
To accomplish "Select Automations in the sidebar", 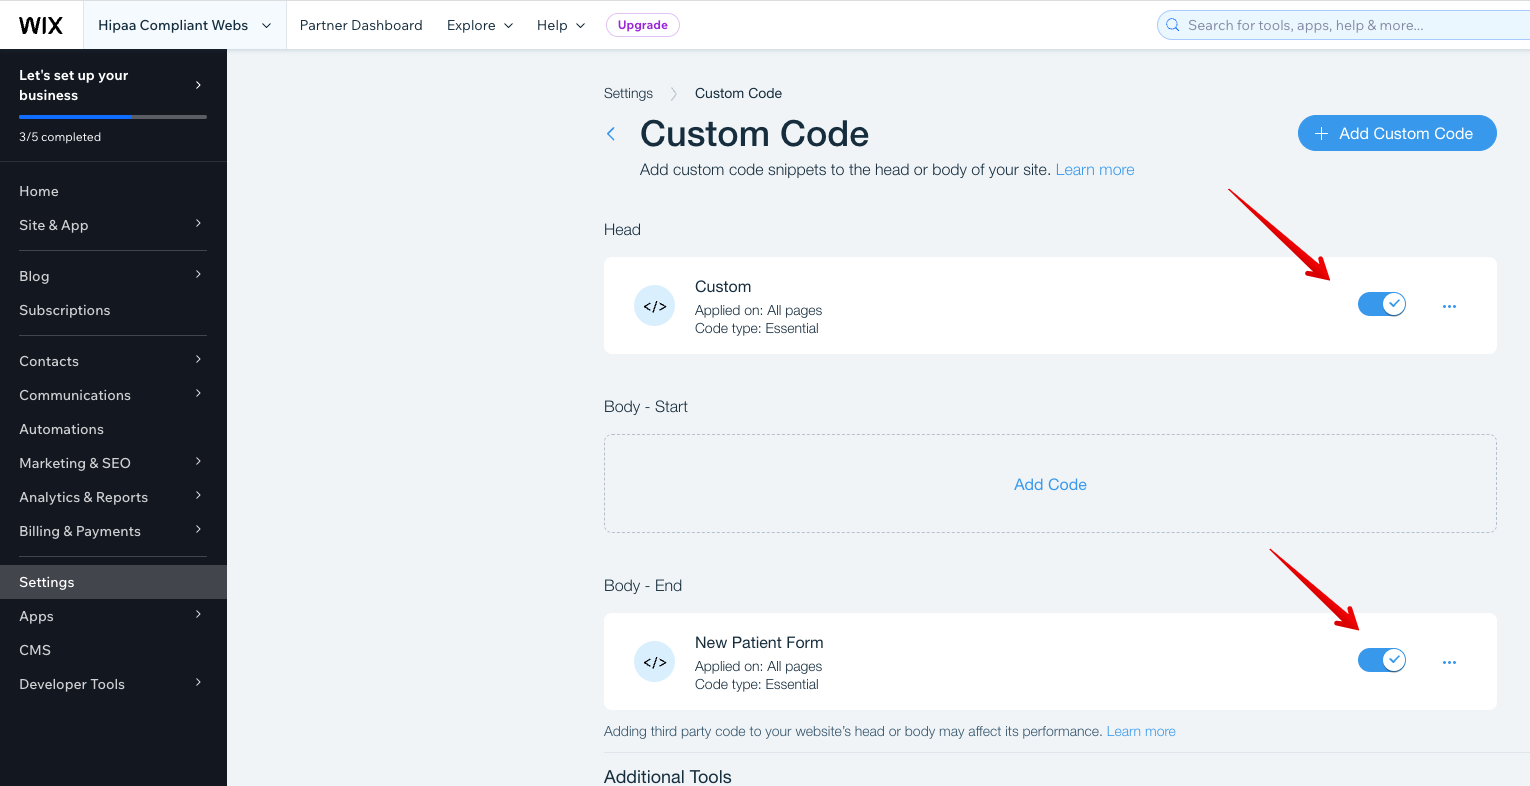I will [61, 429].
